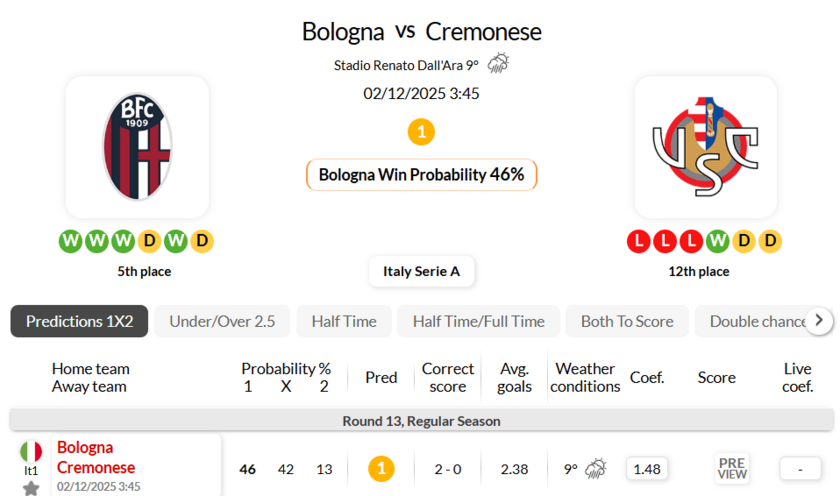The image size is (840, 496).
Task: Click the Bologna club crest logo
Action: click(x=137, y=146)
